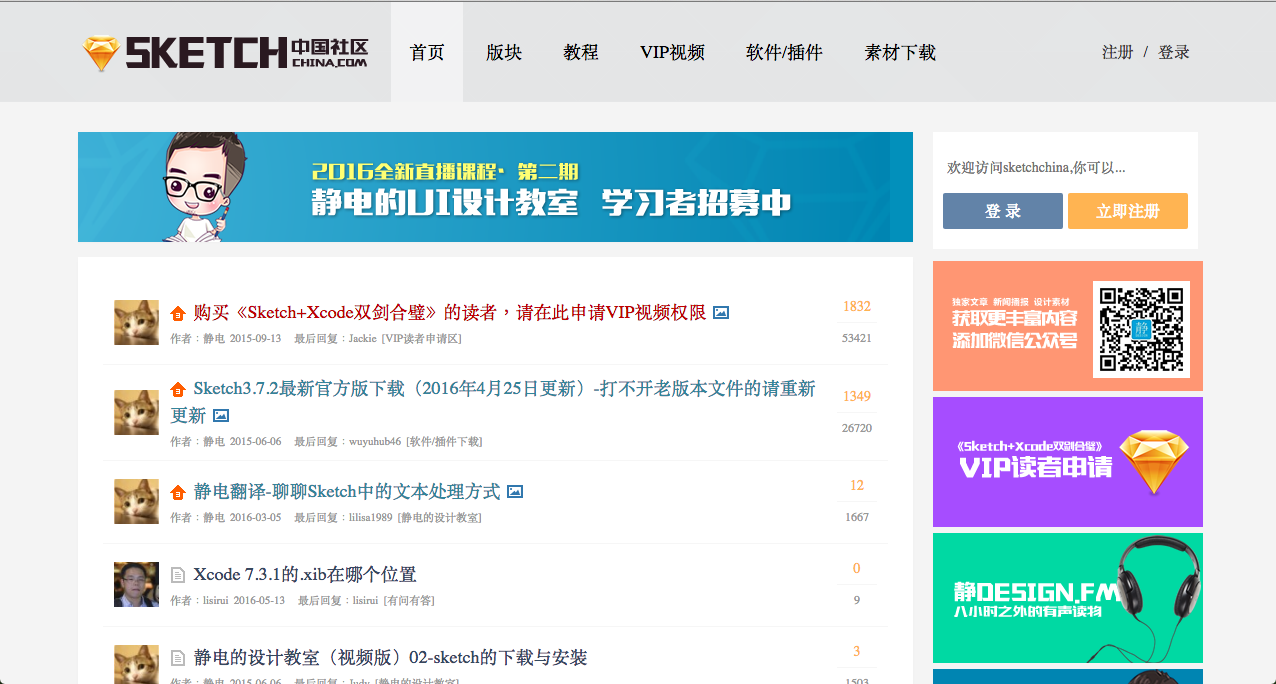This screenshot has width=1276, height=684.
Task: Open 软件/插件 in the navigation bar
Action: [x=784, y=52]
